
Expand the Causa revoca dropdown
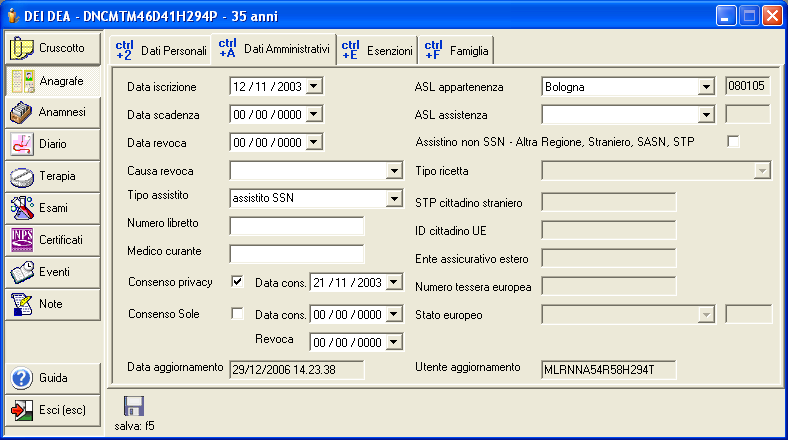(393, 171)
